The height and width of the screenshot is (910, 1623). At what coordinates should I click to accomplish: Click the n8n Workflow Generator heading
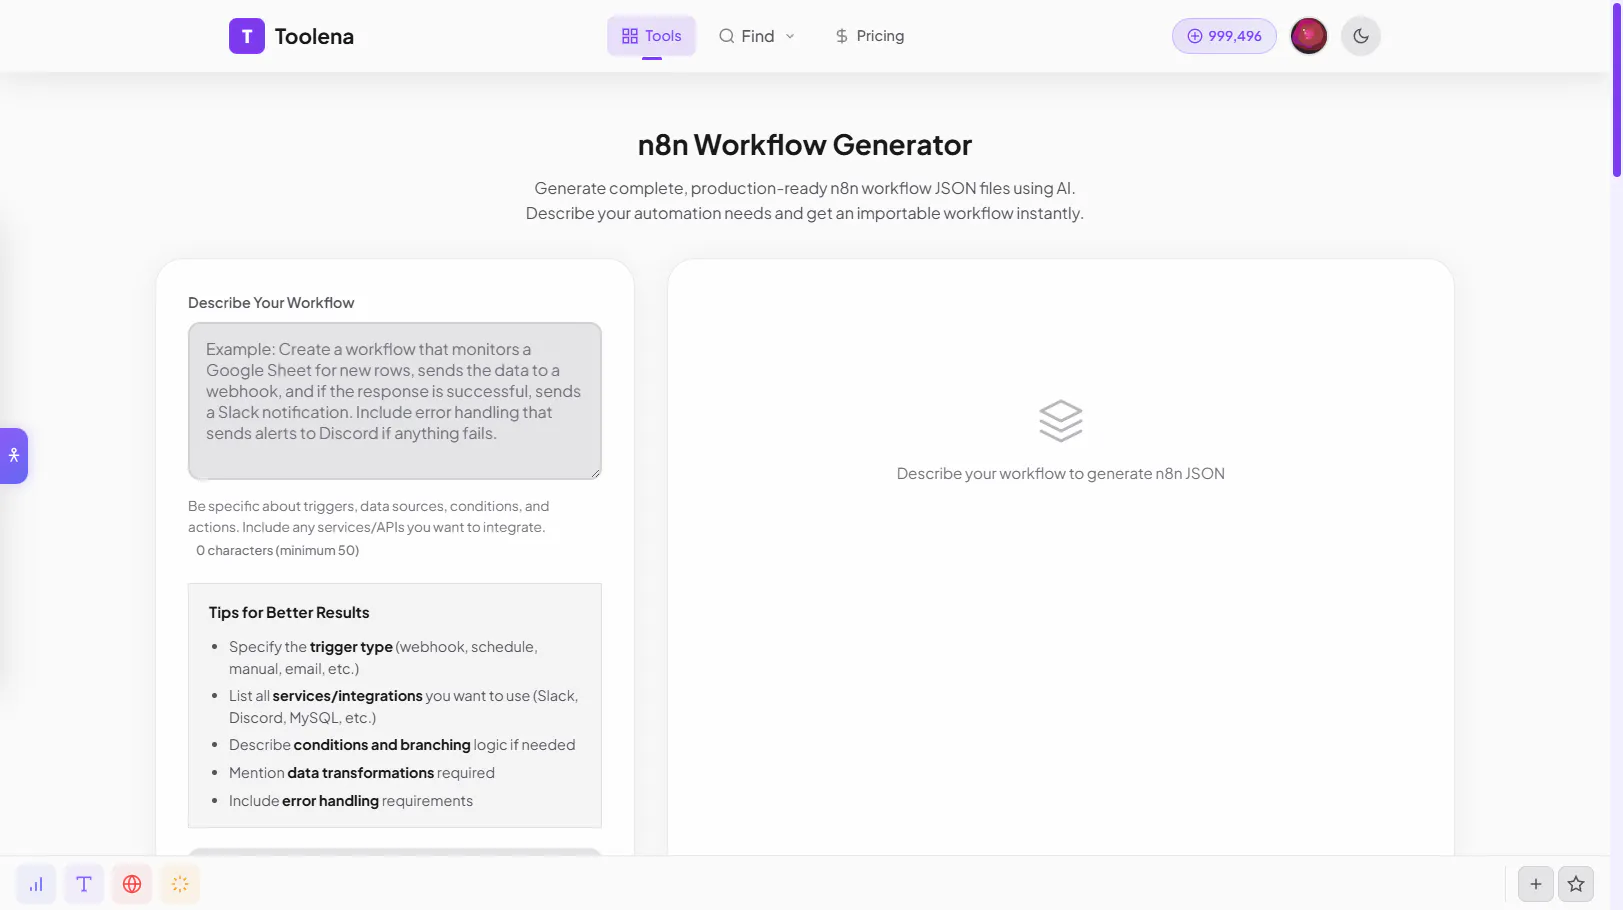point(805,145)
